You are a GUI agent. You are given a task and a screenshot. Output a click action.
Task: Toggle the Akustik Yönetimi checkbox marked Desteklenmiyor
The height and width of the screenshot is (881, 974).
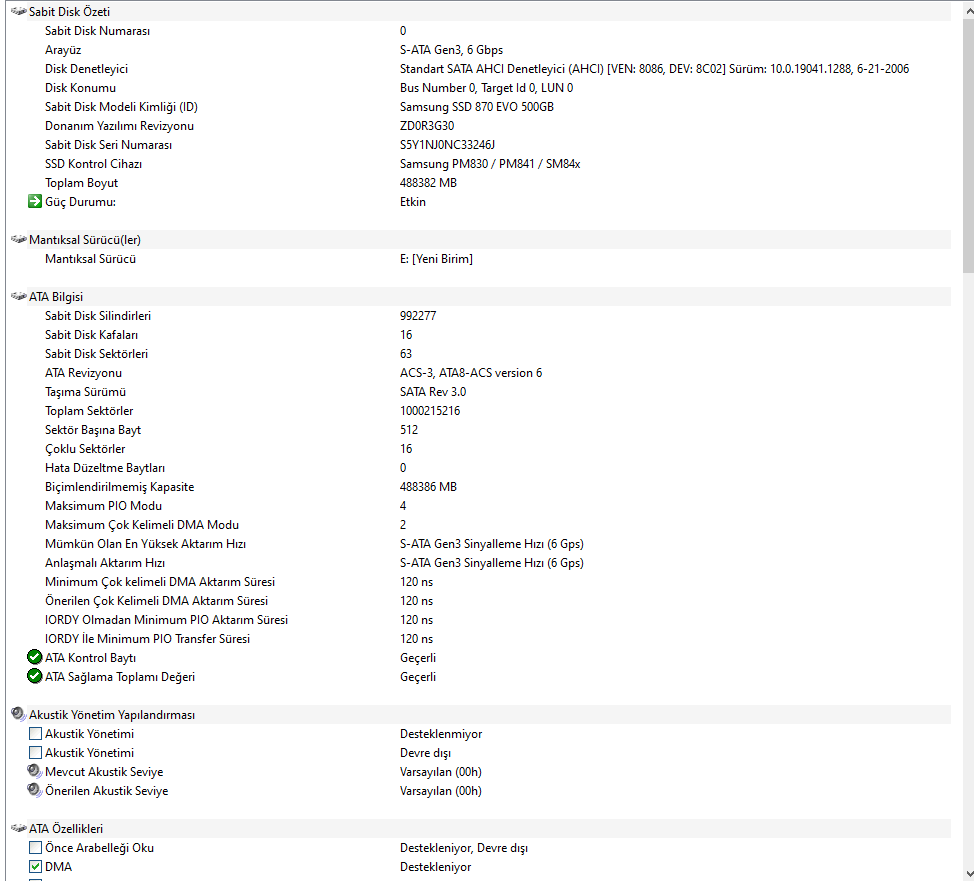tap(35, 733)
